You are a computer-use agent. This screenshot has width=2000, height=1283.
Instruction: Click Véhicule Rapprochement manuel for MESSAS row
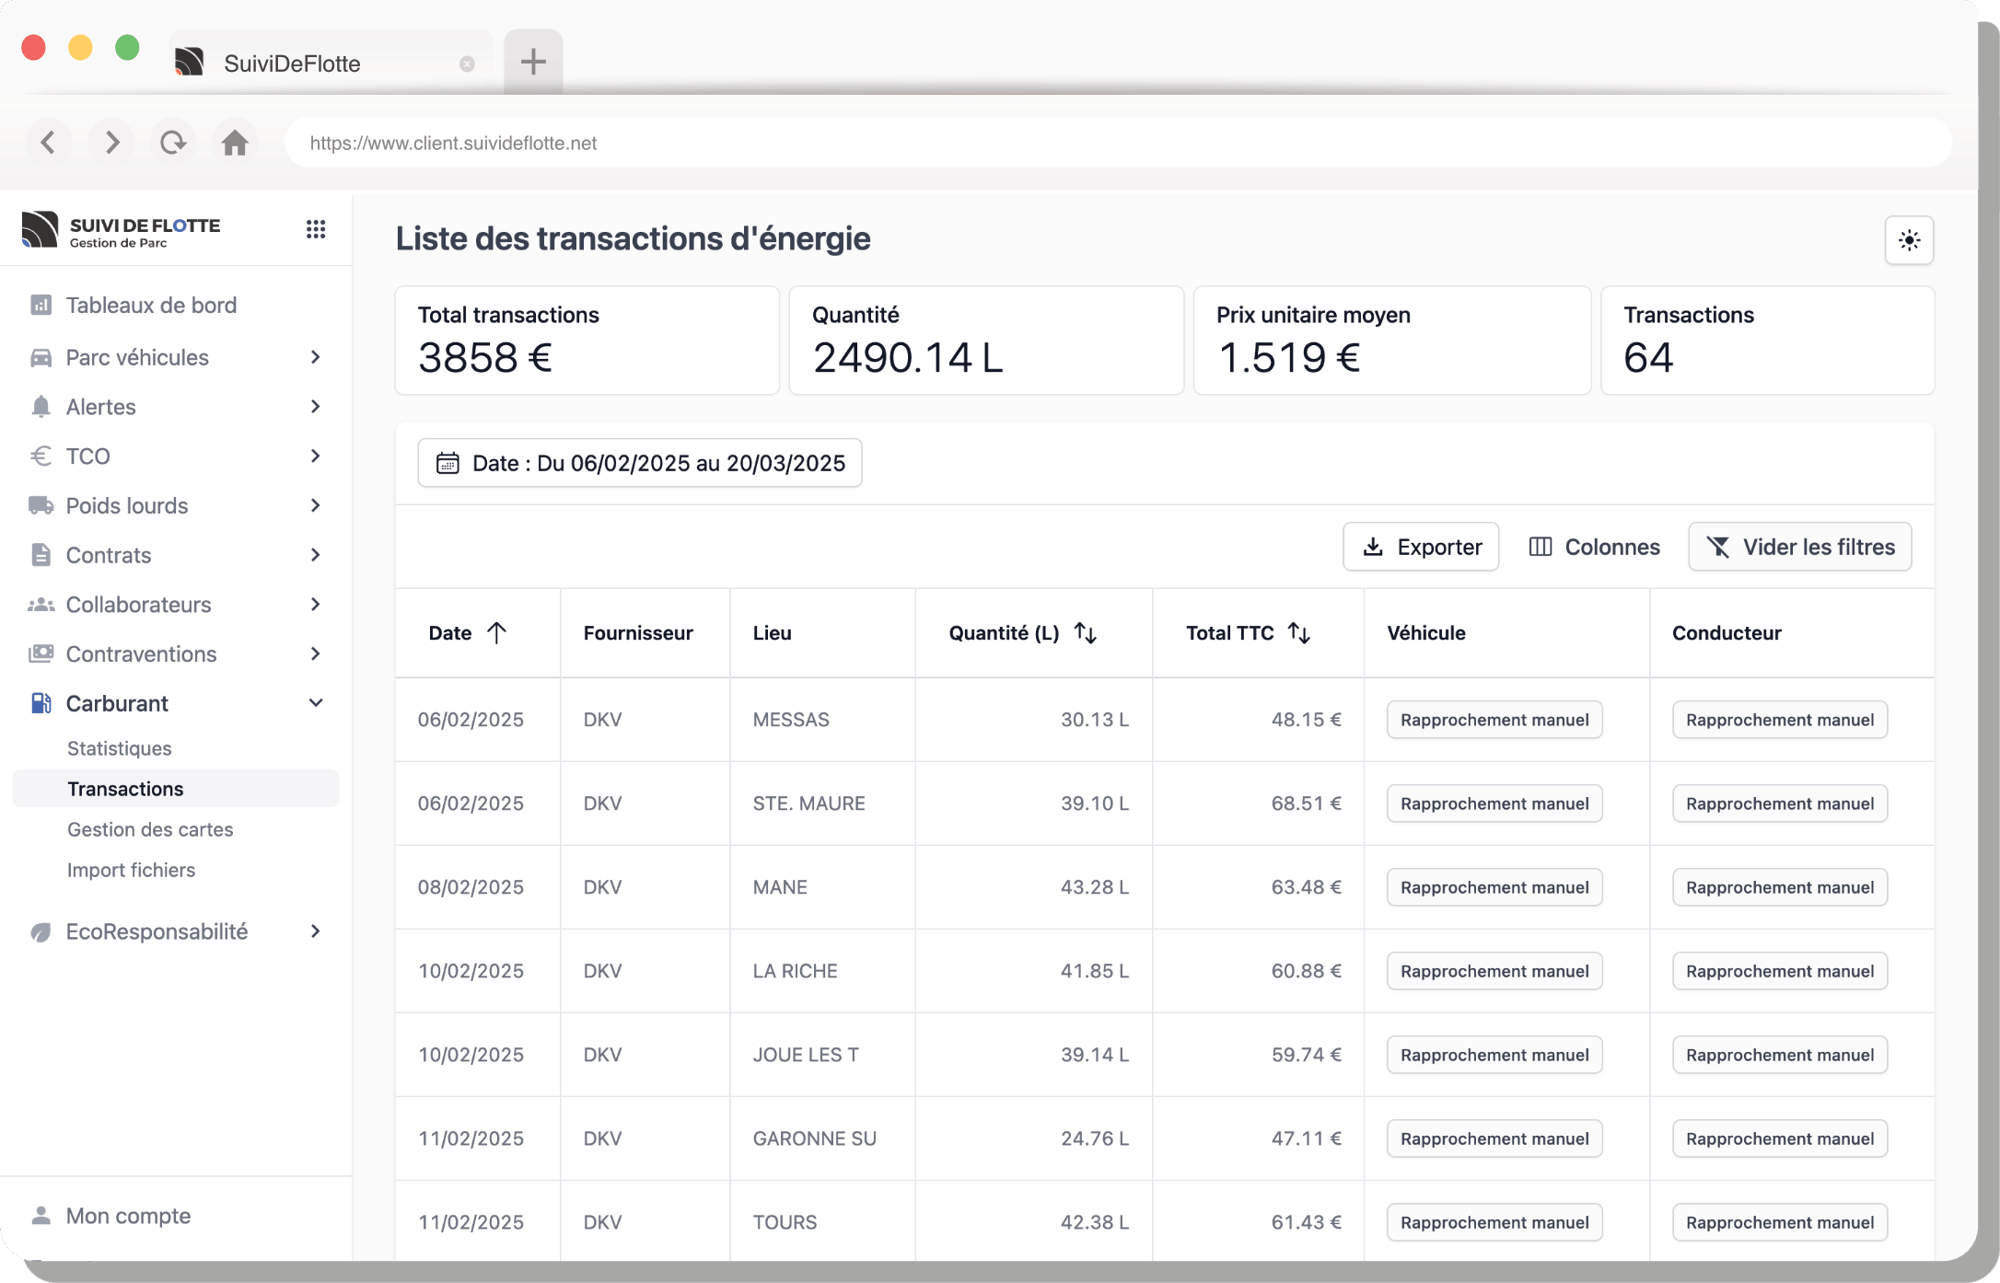point(1495,720)
